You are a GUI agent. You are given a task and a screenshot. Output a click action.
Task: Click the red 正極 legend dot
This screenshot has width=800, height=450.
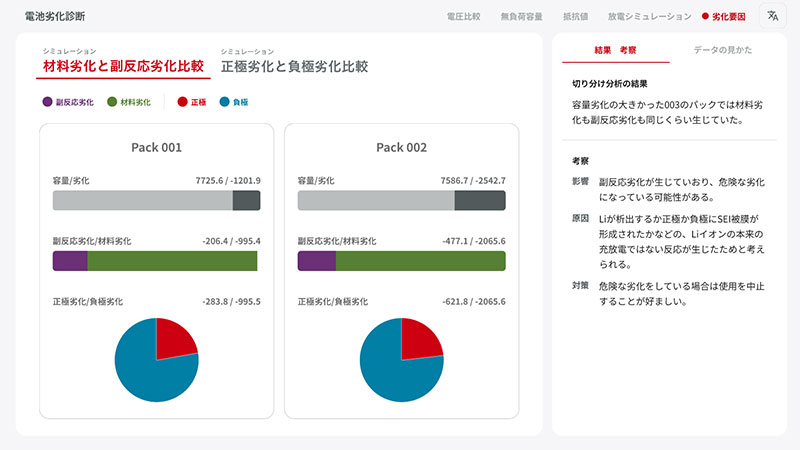click(182, 102)
